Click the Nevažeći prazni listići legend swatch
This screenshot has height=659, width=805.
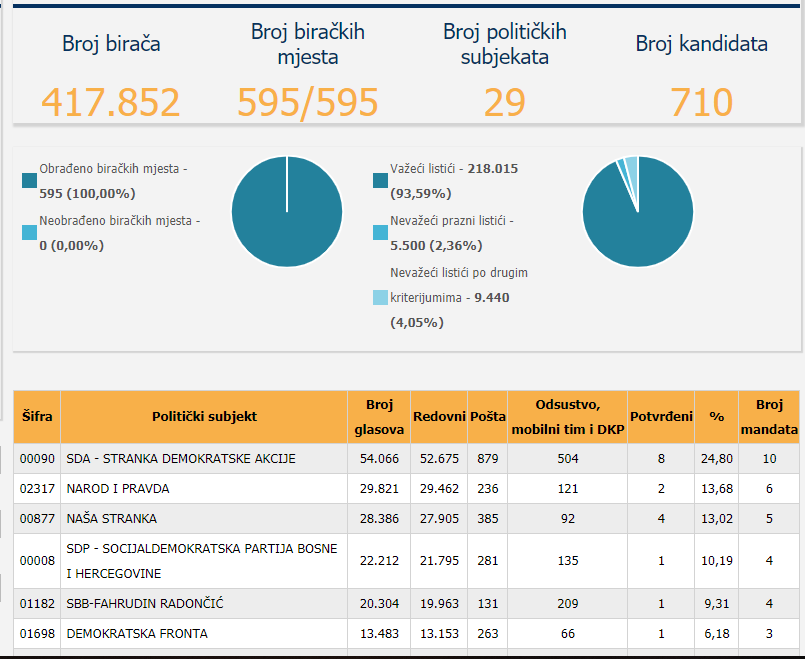click(x=380, y=232)
